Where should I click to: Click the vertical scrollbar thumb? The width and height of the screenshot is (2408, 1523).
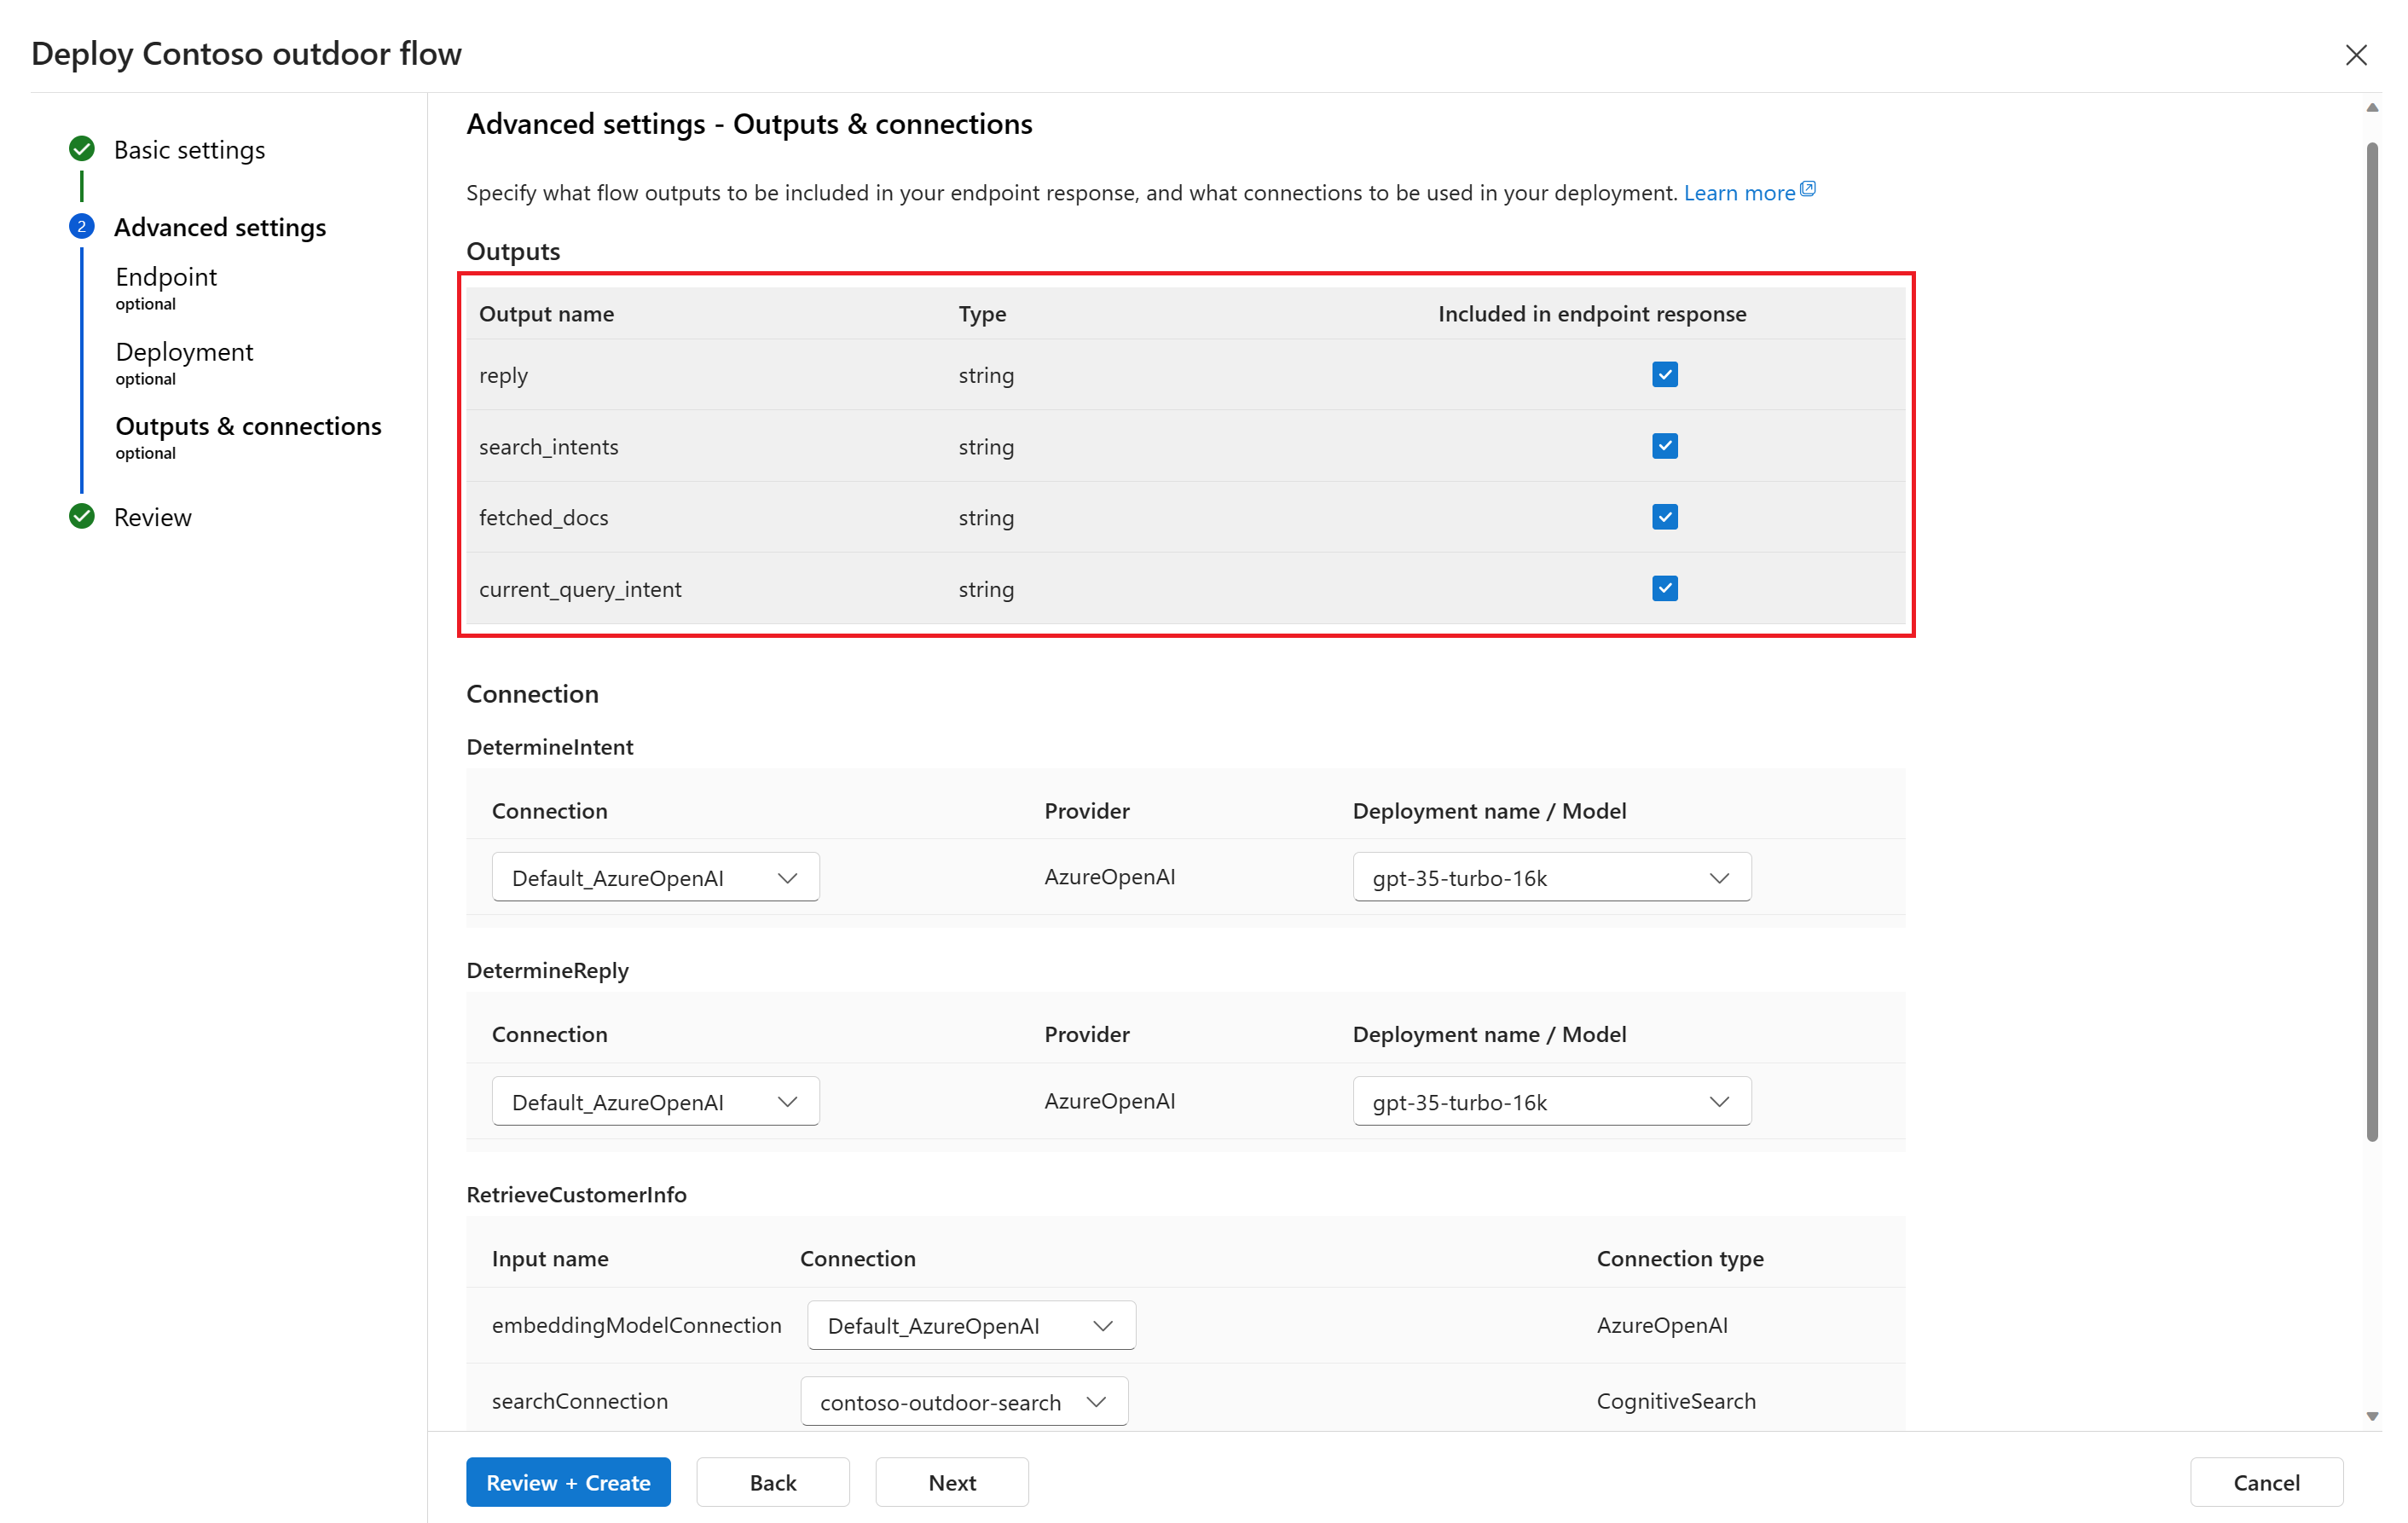point(2372,640)
